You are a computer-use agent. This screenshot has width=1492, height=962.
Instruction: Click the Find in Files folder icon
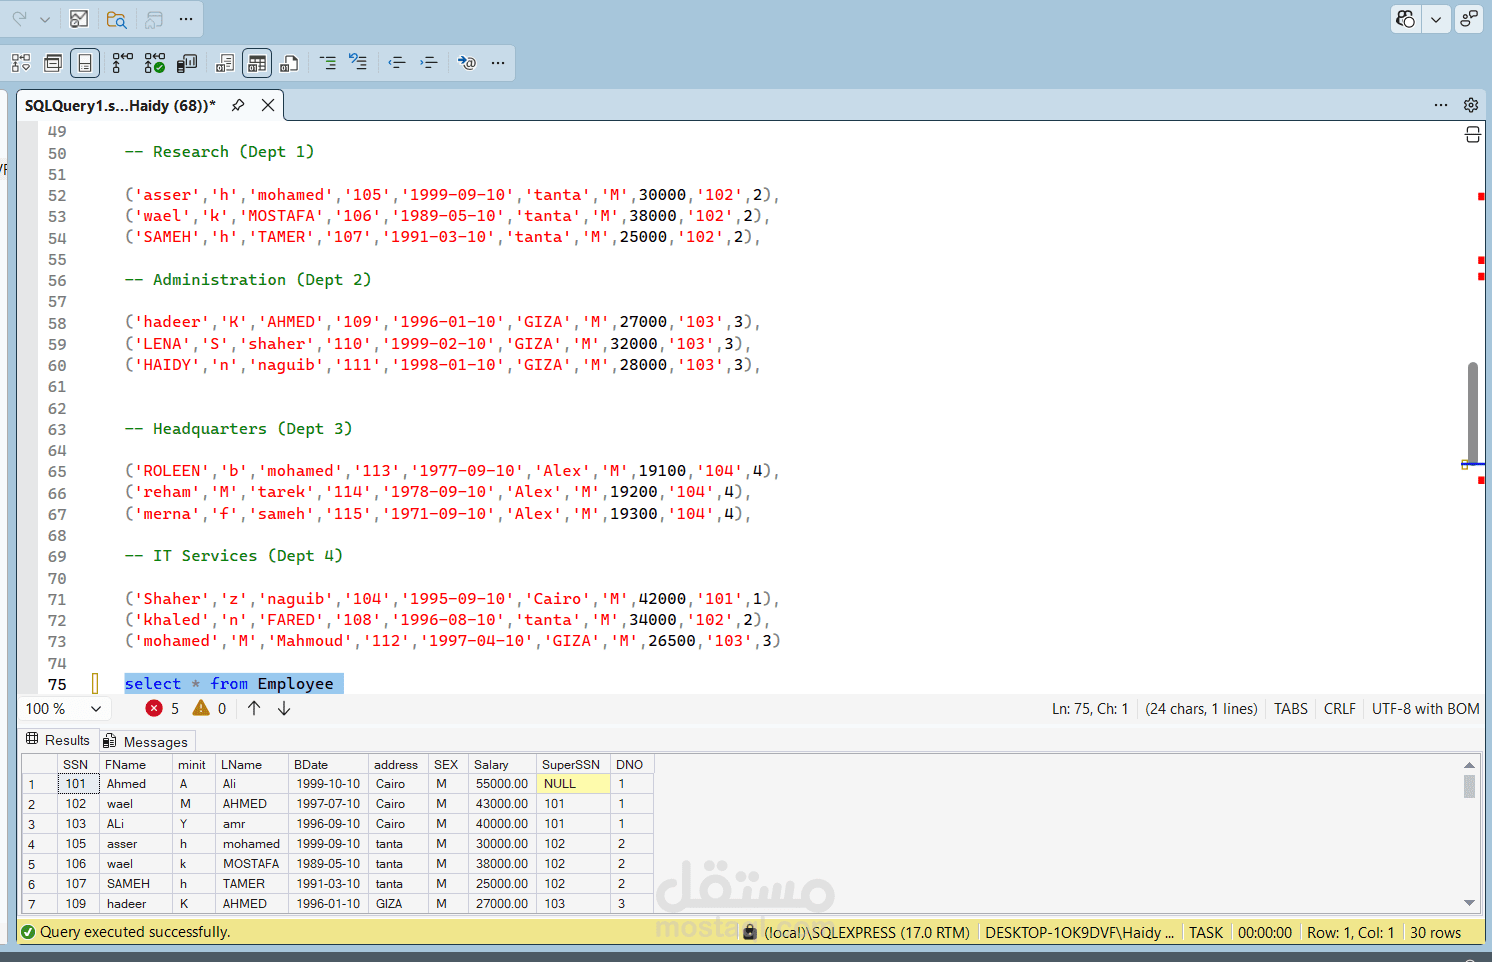coord(117,19)
